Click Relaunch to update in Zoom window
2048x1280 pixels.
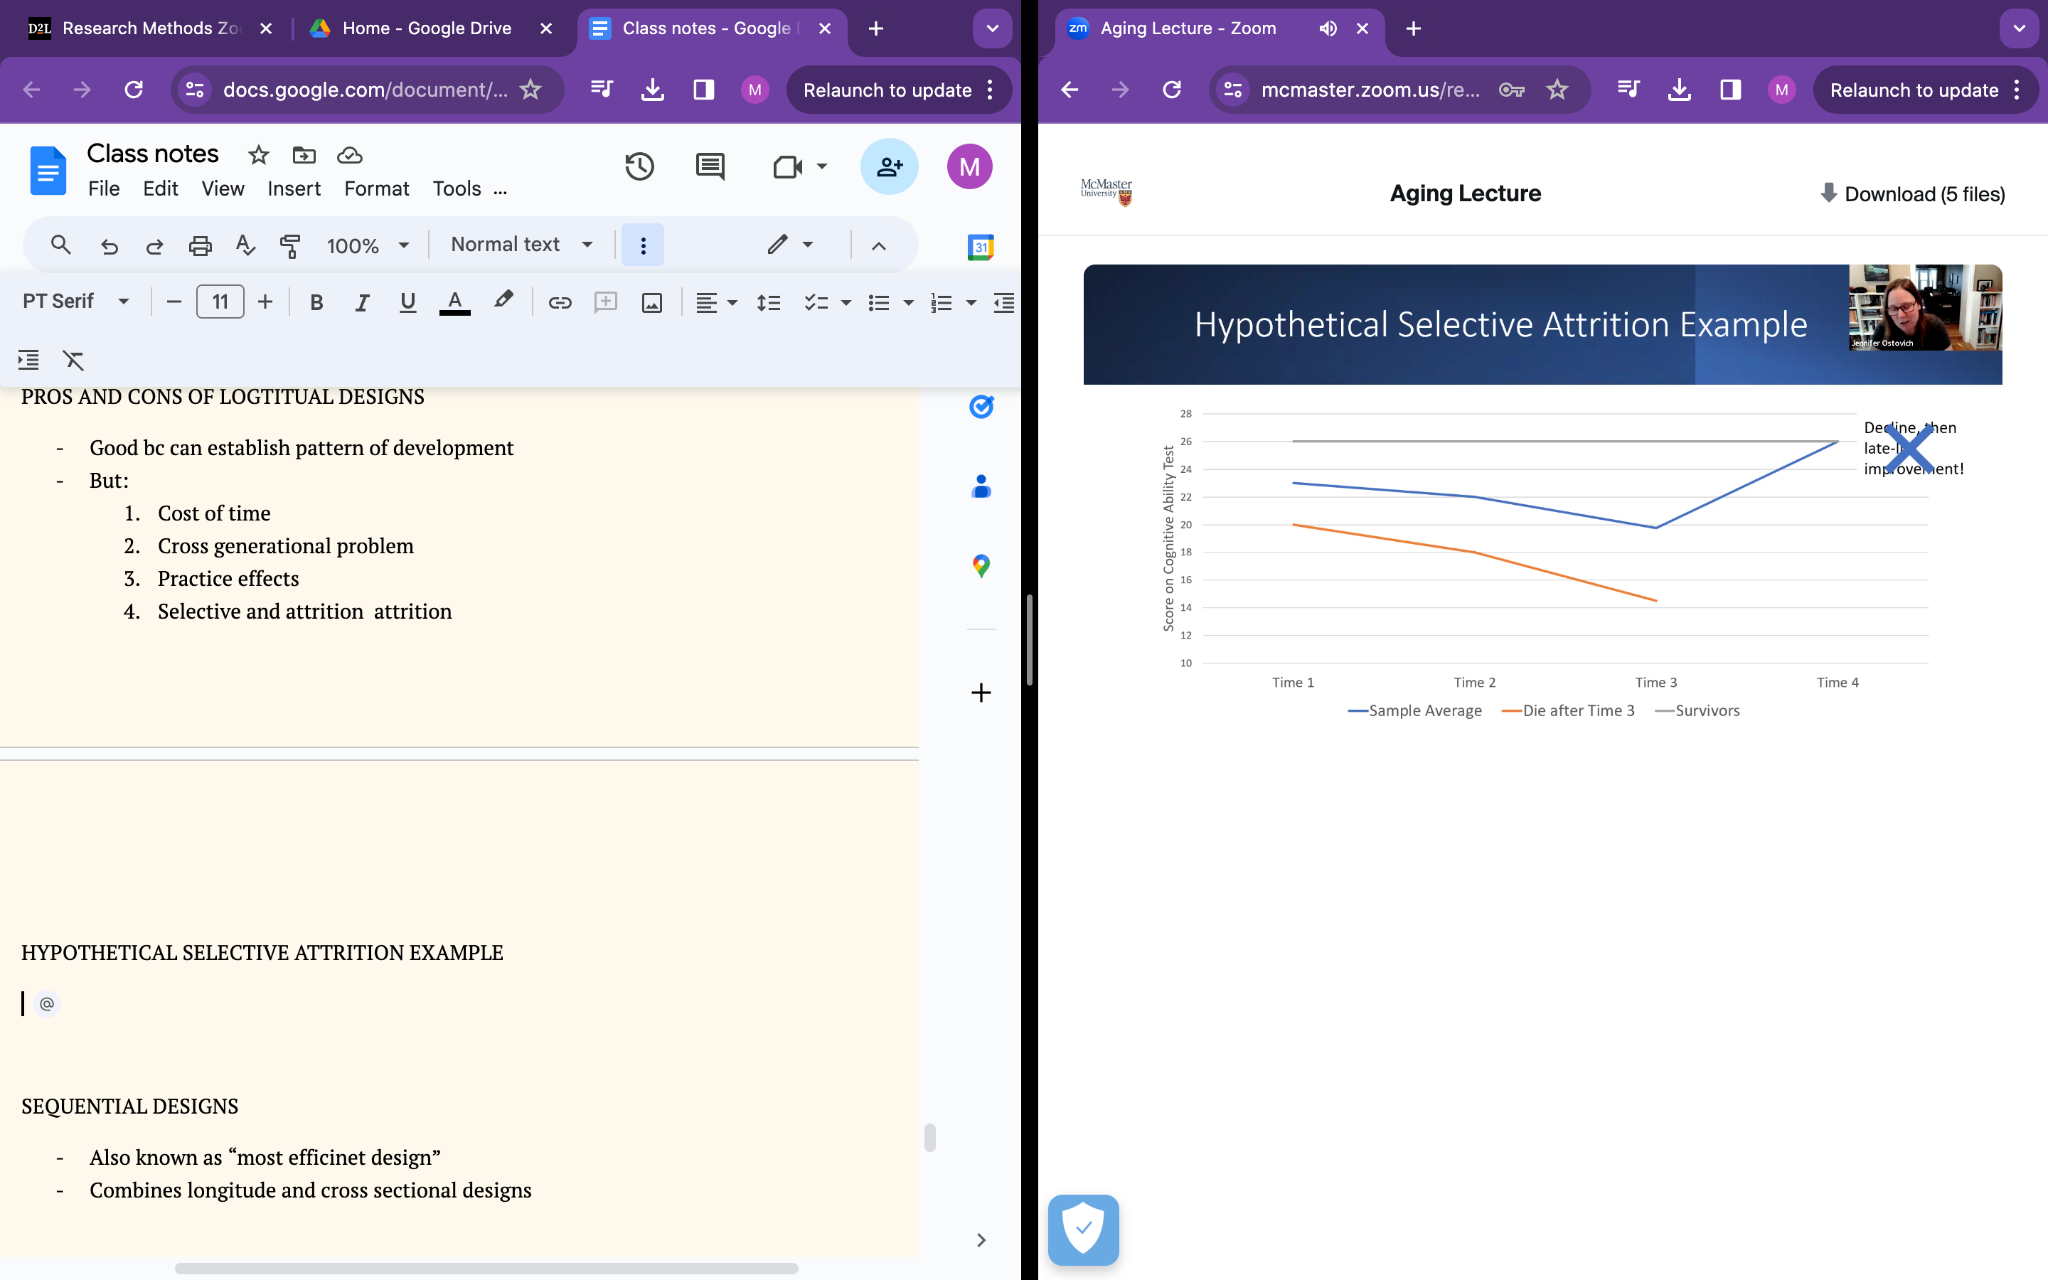click(x=1913, y=90)
